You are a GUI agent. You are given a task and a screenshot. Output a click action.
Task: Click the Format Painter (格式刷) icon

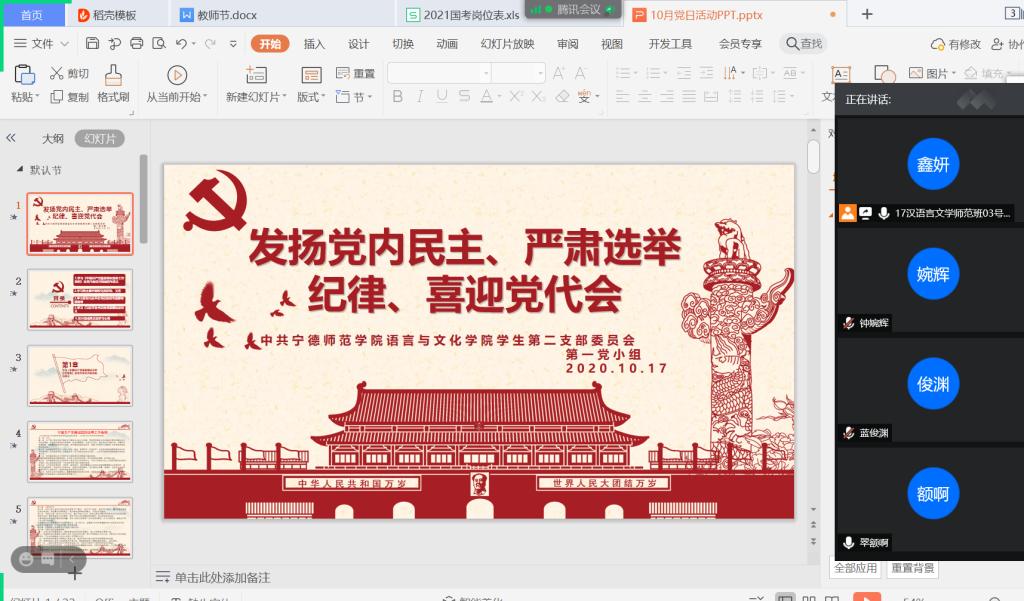point(113,75)
